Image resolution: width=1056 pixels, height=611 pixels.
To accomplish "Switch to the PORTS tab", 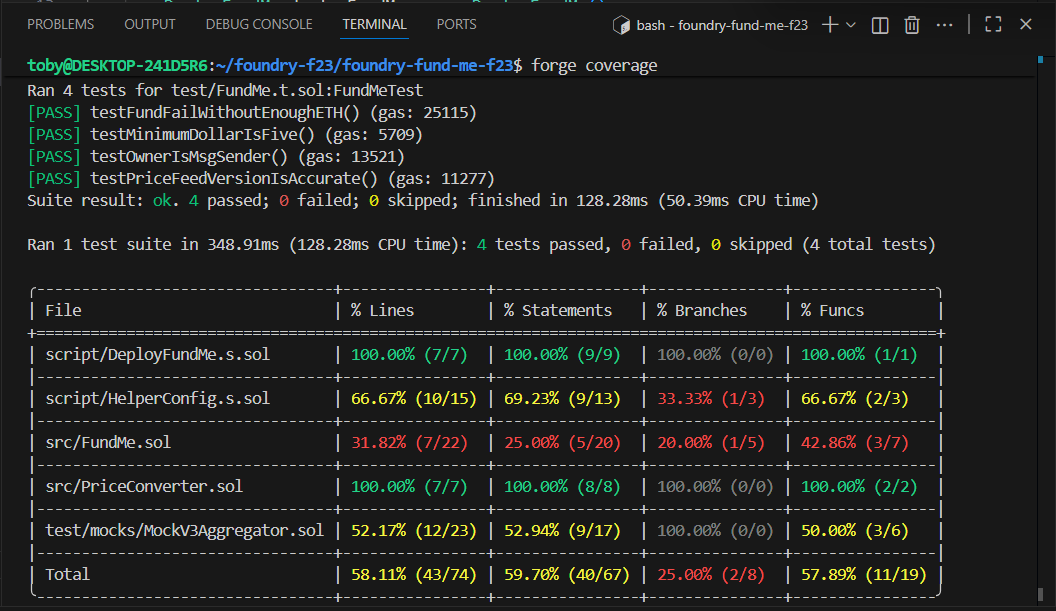I will click(x=457, y=24).
